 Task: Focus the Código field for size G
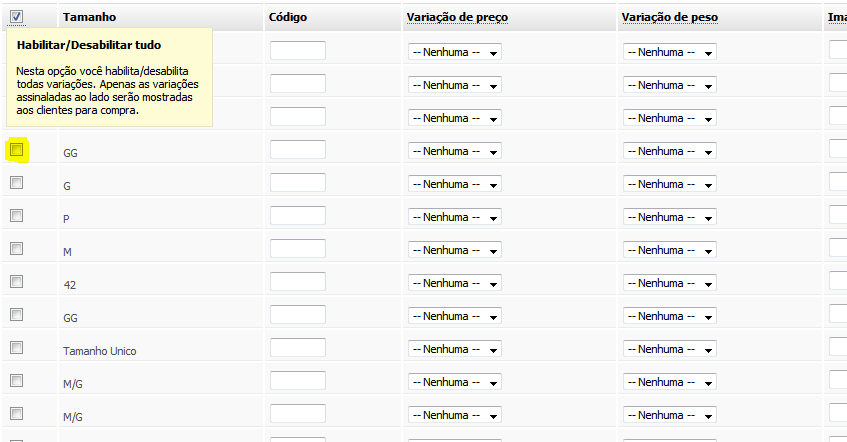click(x=298, y=183)
